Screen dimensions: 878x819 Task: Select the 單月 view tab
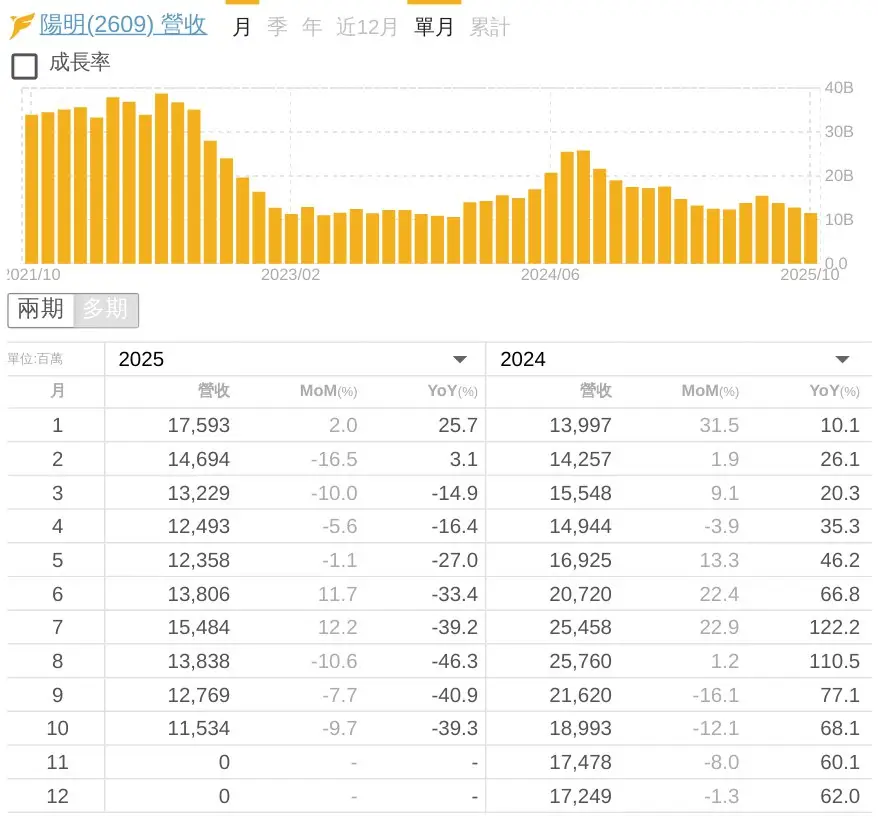434,27
